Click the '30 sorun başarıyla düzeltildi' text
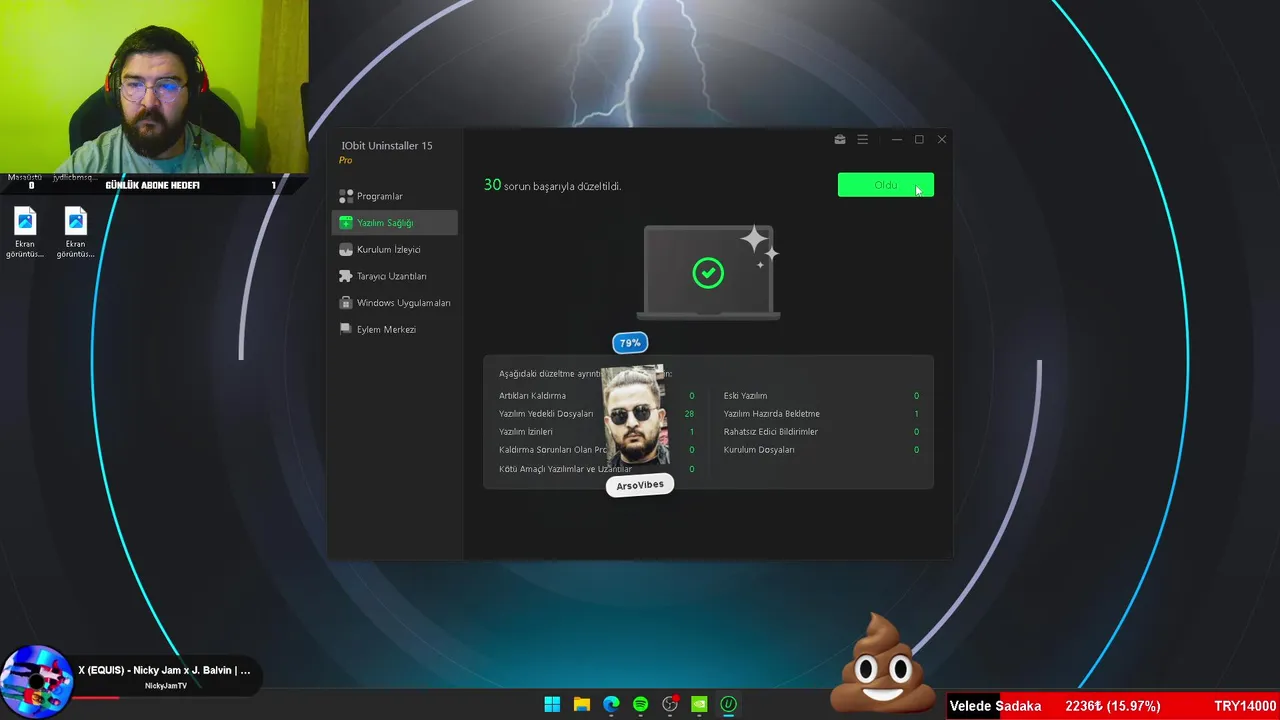Image resolution: width=1280 pixels, height=720 pixels. 553,185
